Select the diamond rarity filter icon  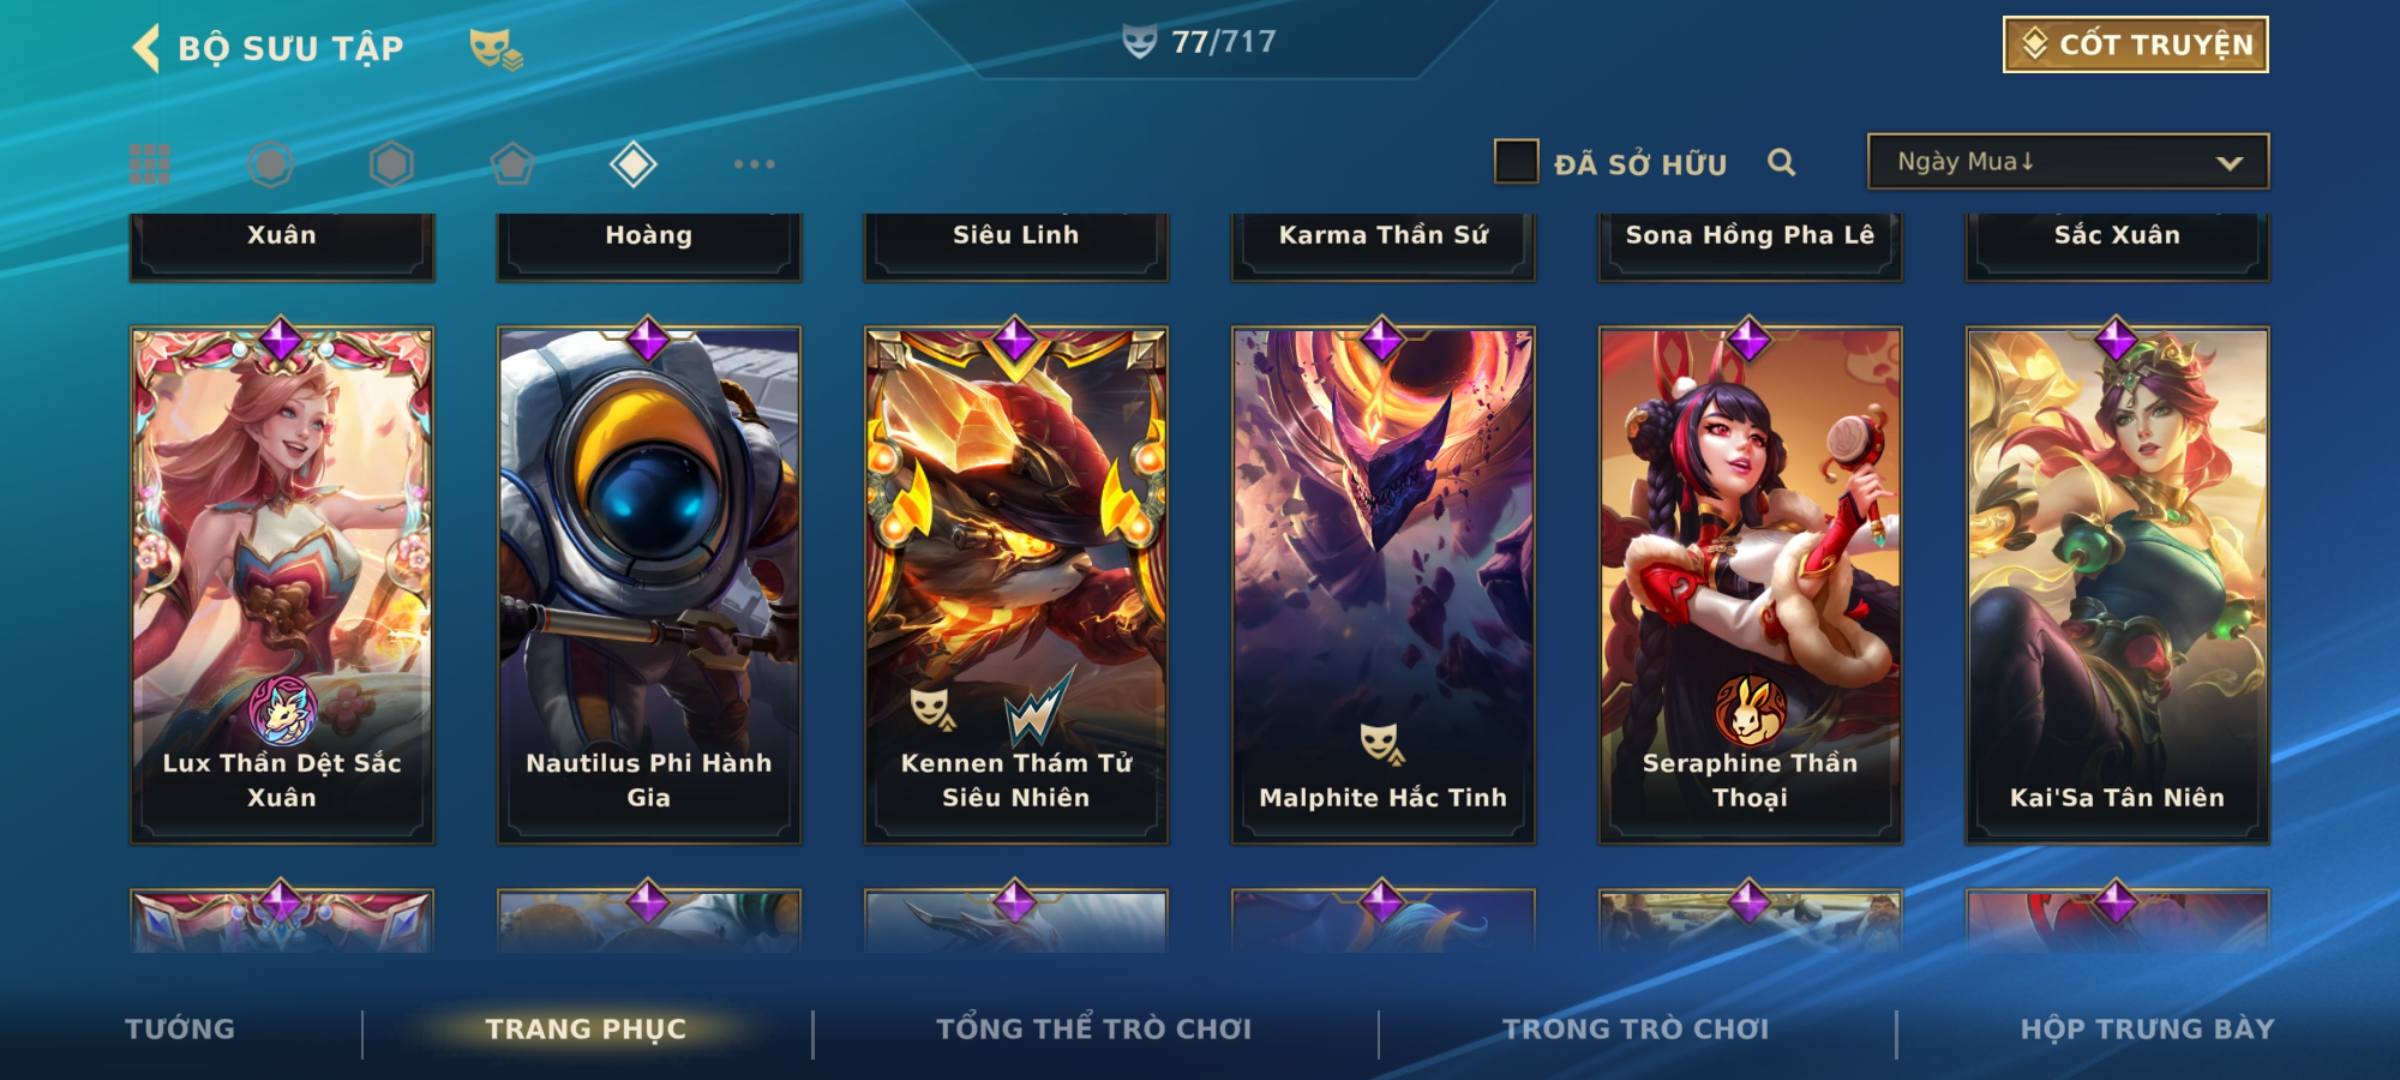633,164
